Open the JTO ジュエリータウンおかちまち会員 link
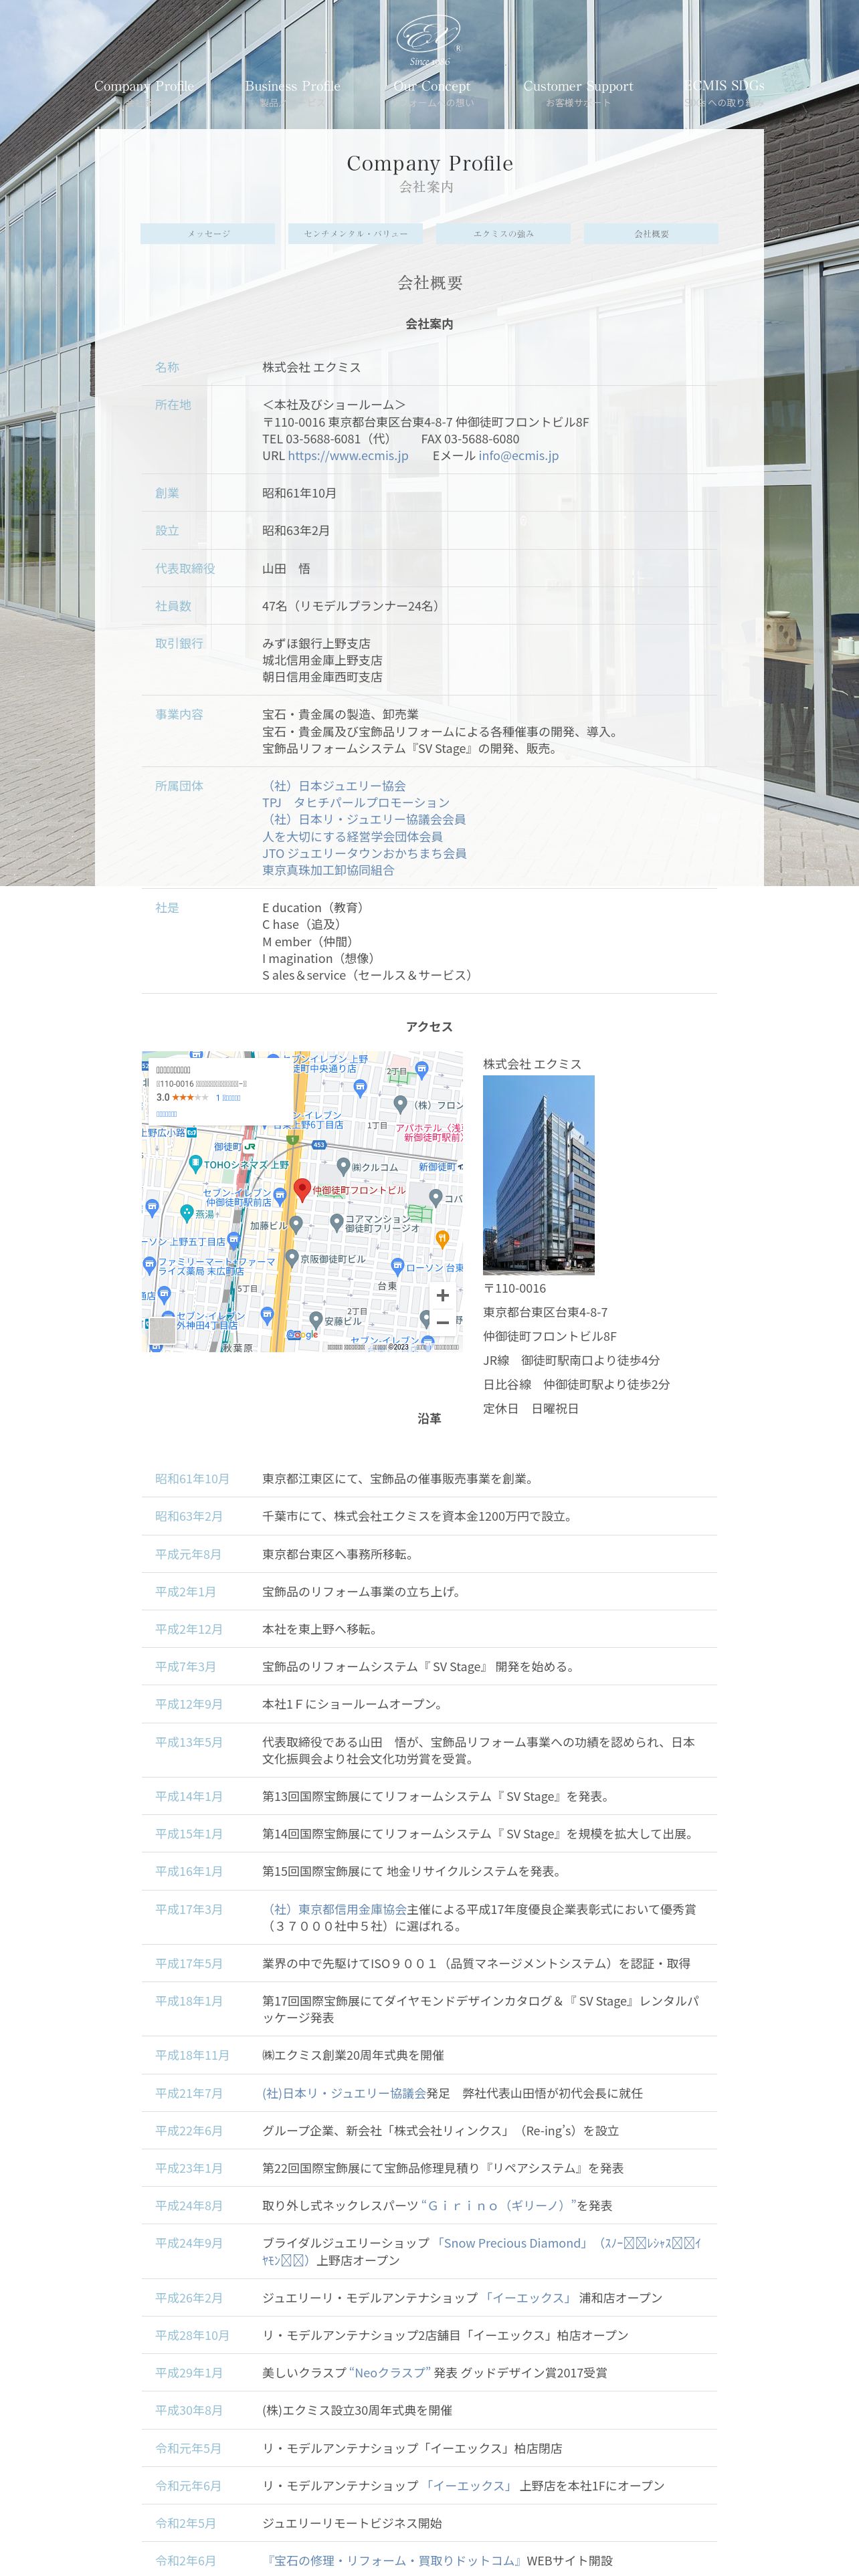The image size is (859, 2576). [364, 854]
